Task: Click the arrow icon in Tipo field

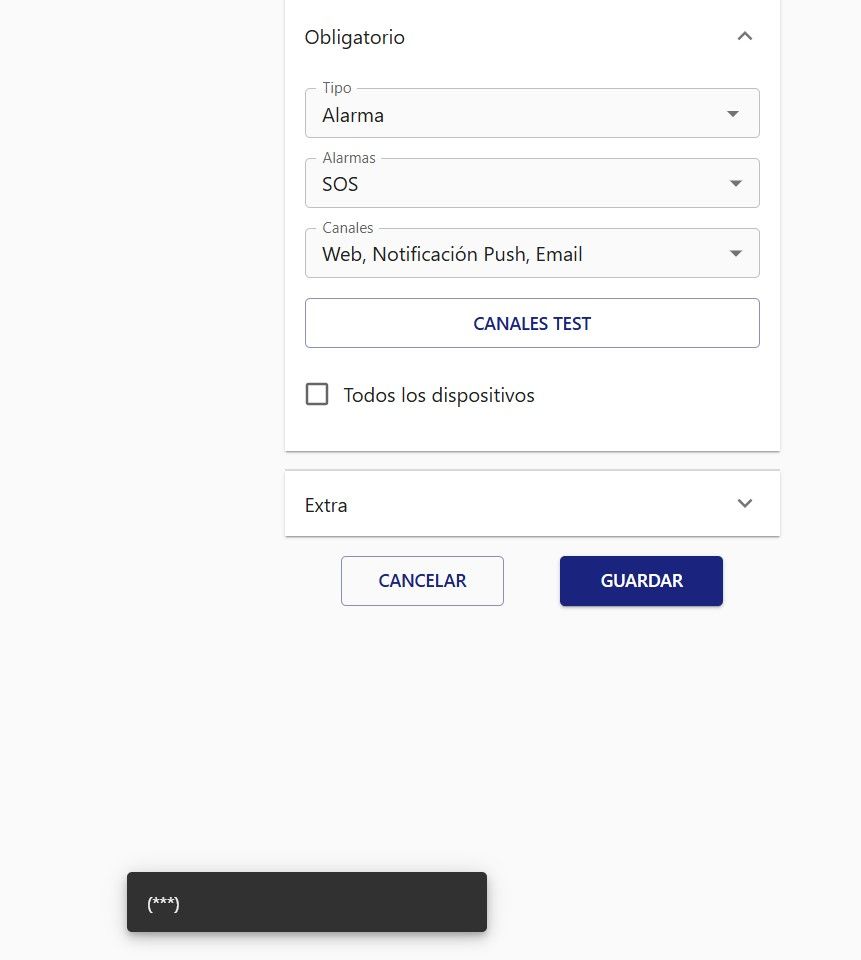Action: [733, 114]
